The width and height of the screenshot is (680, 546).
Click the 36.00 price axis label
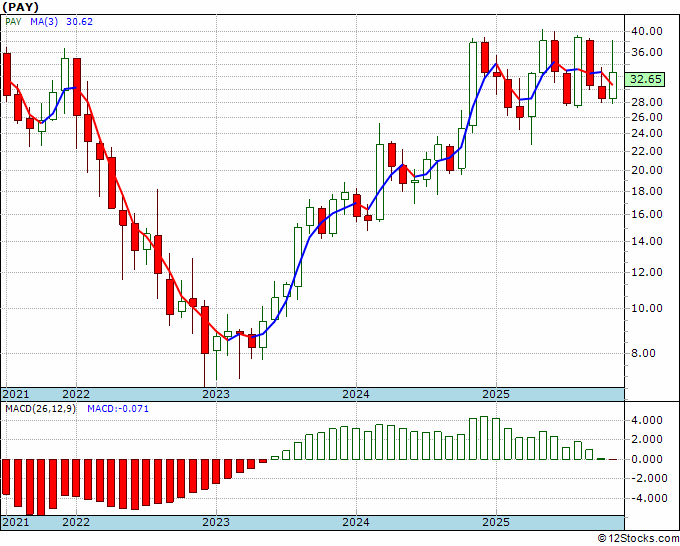646,52
